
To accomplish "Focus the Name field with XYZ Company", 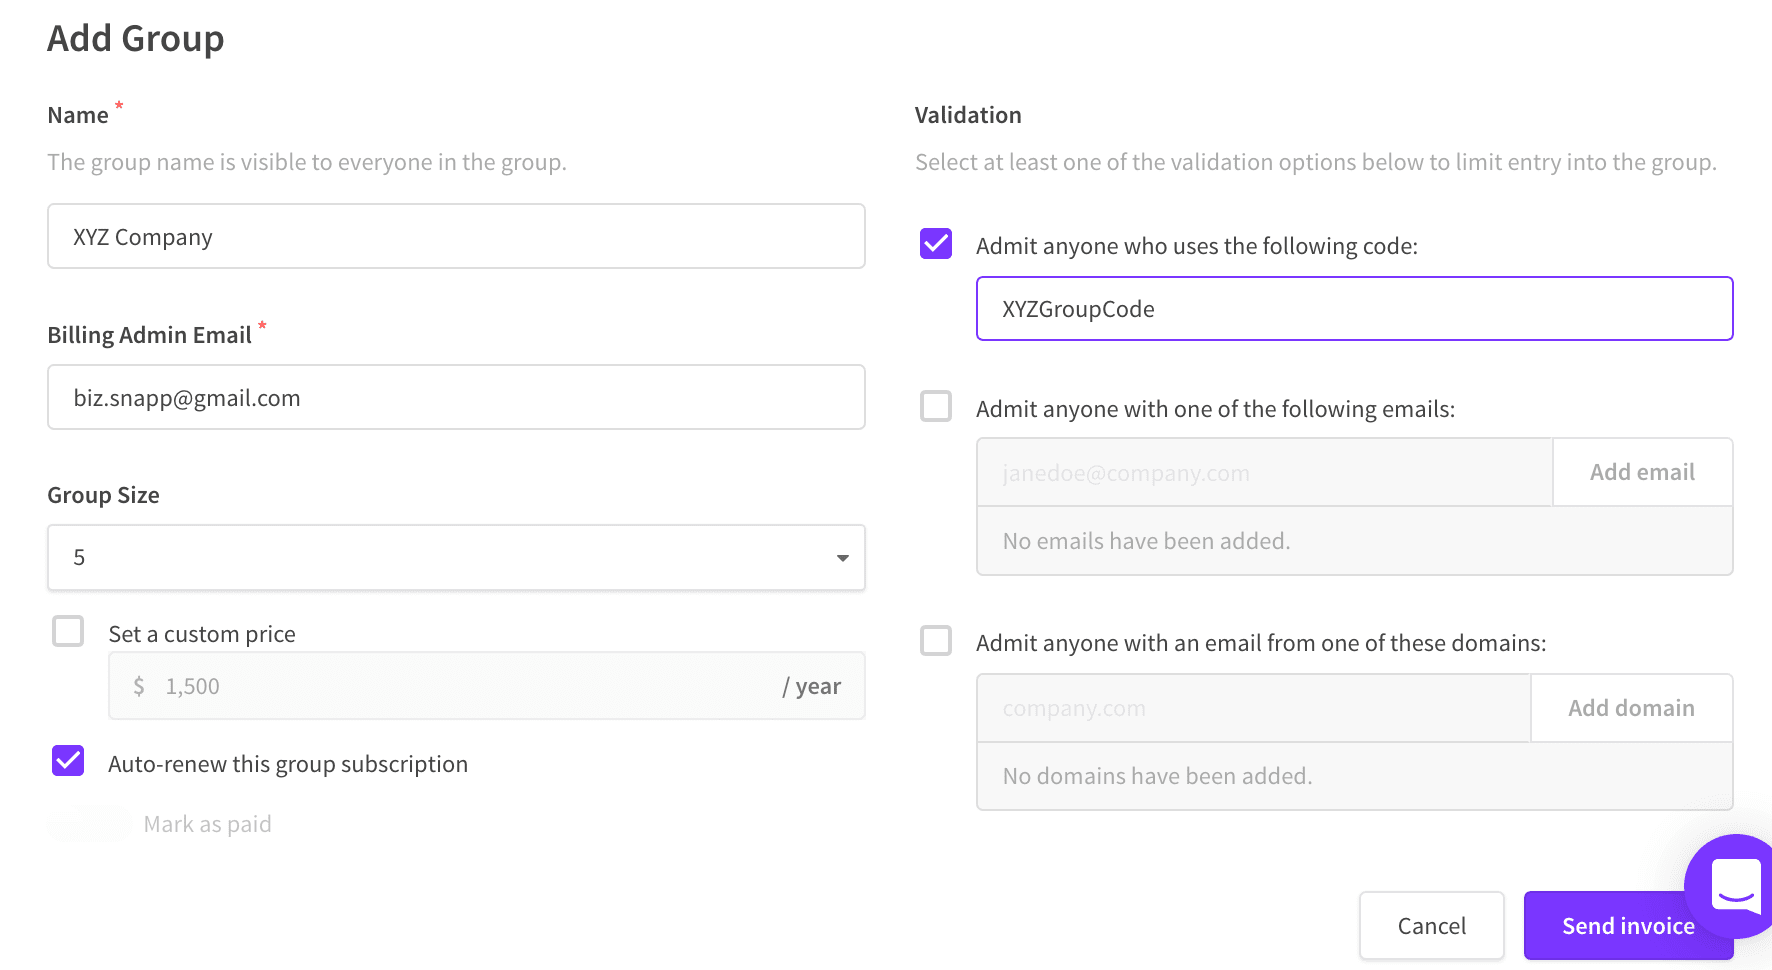I will tap(456, 236).
